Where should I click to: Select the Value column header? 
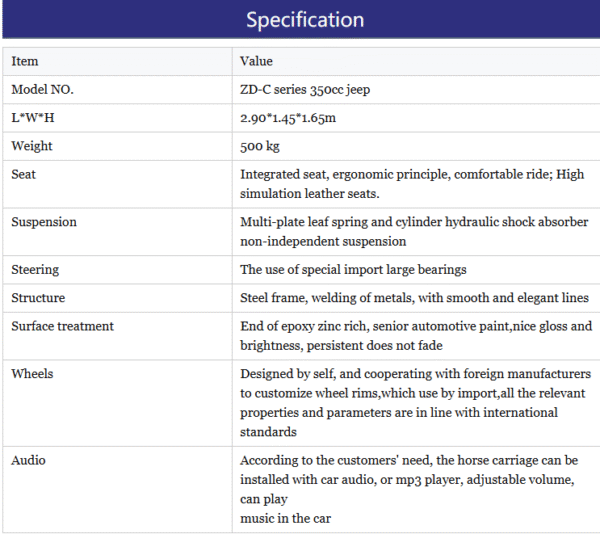point(256,61)
